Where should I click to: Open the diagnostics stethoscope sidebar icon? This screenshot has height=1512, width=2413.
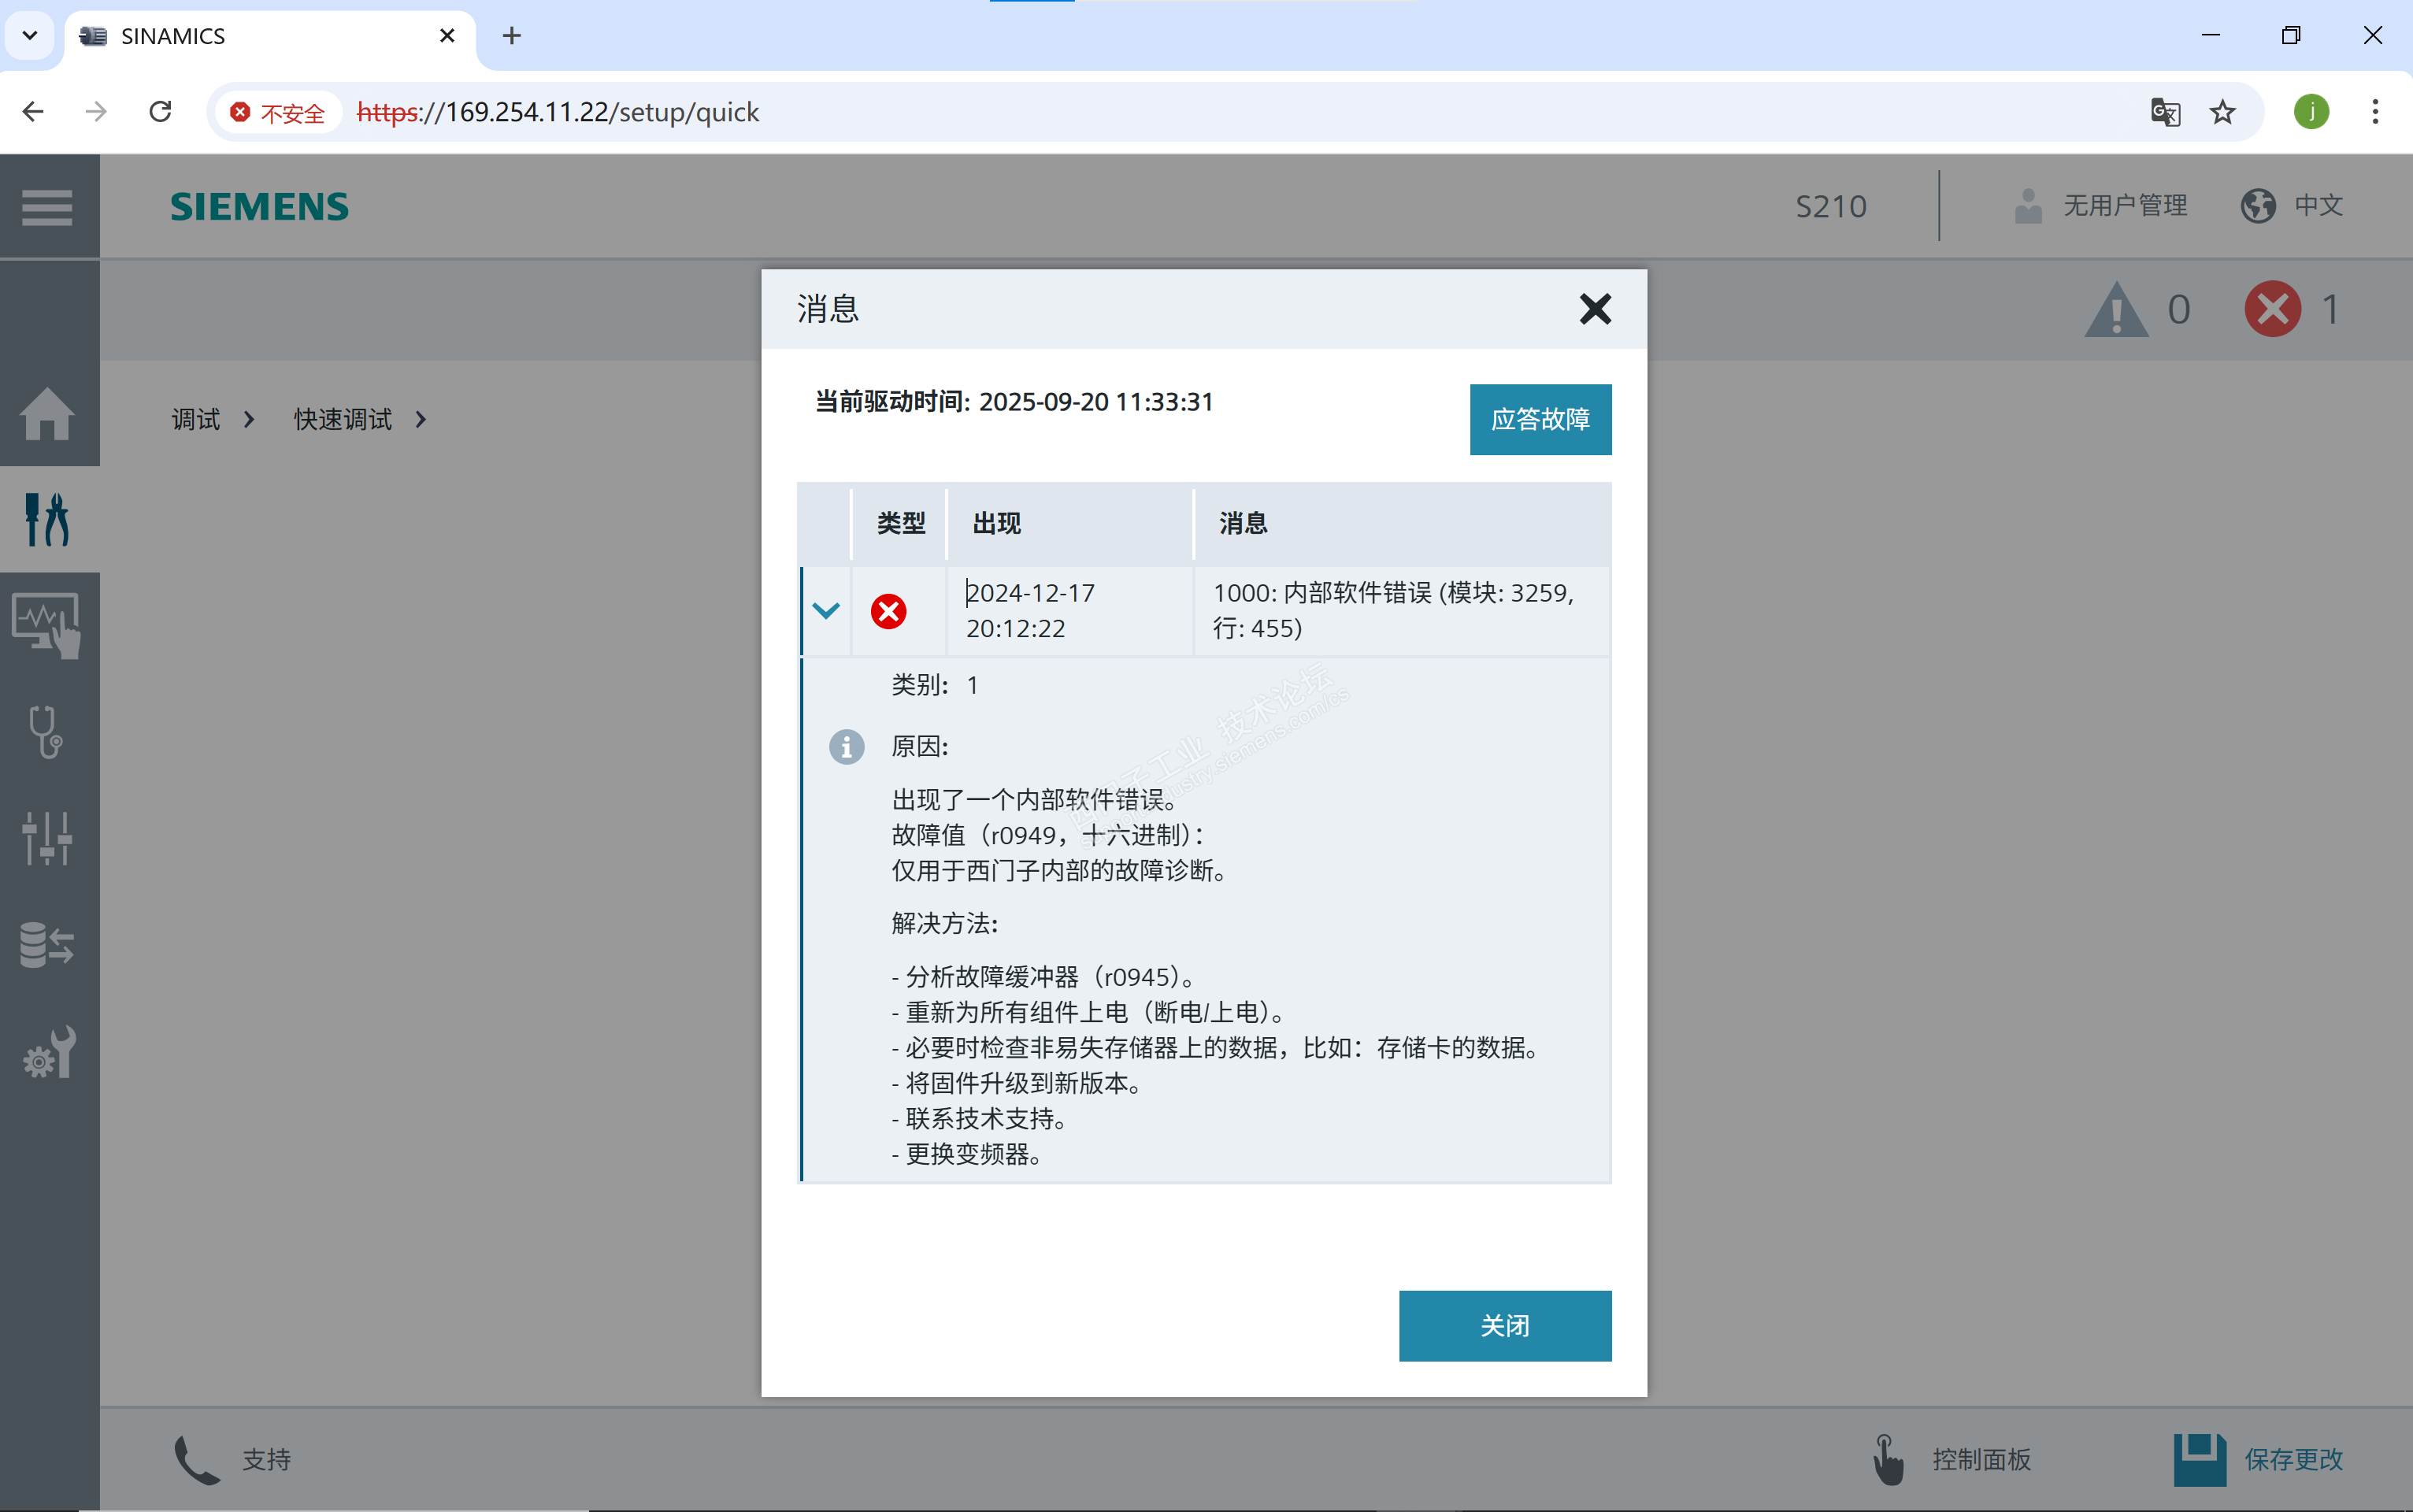coord(47,731)
